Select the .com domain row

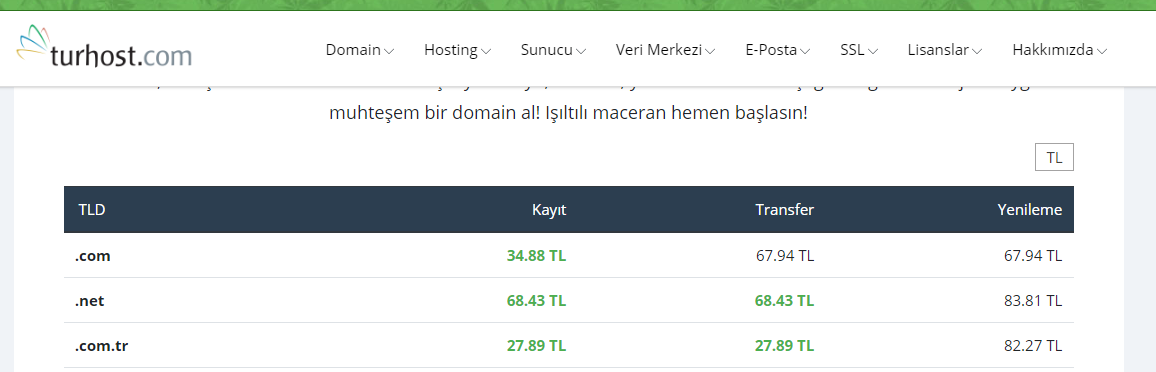tap(568, 256)
